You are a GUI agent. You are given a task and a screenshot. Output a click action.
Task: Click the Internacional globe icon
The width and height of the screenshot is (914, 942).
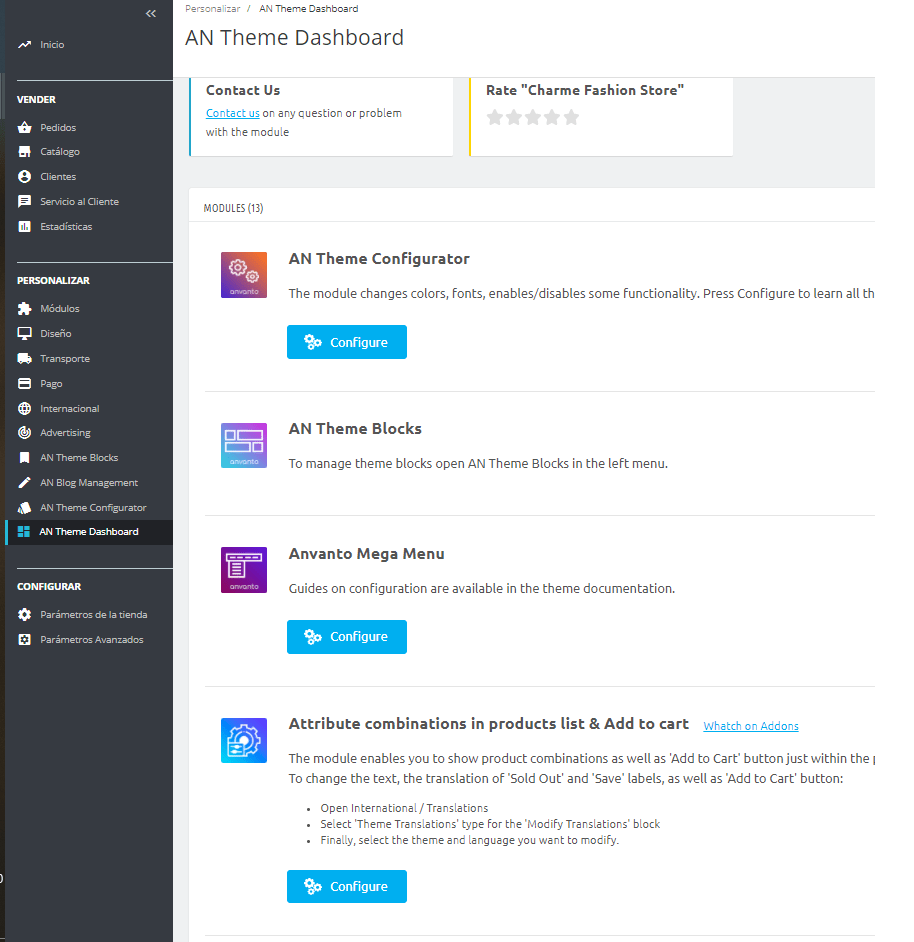tap(24, 409)
